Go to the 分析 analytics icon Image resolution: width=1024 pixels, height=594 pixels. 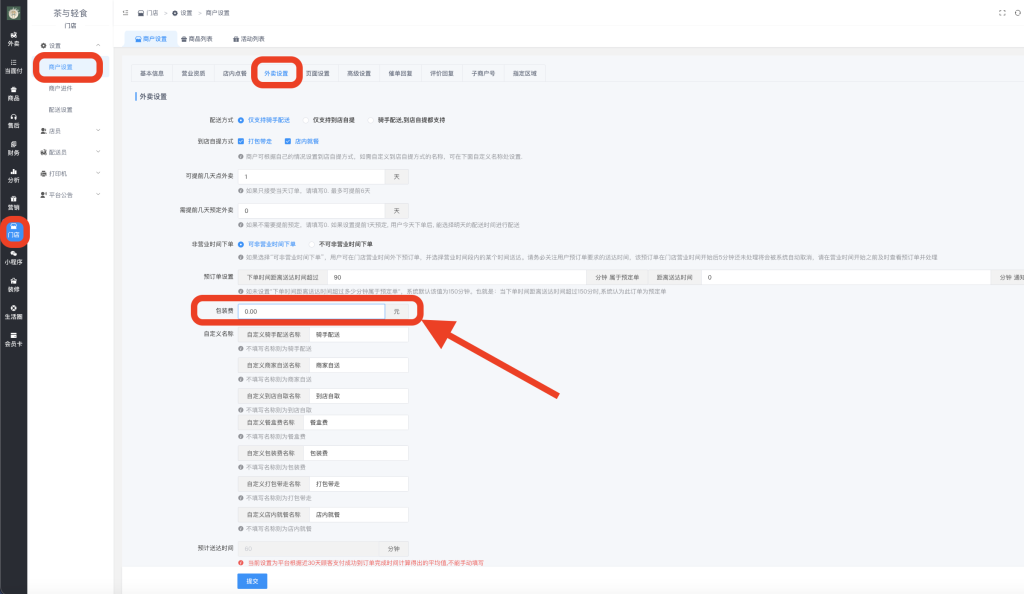pos(13,176)
